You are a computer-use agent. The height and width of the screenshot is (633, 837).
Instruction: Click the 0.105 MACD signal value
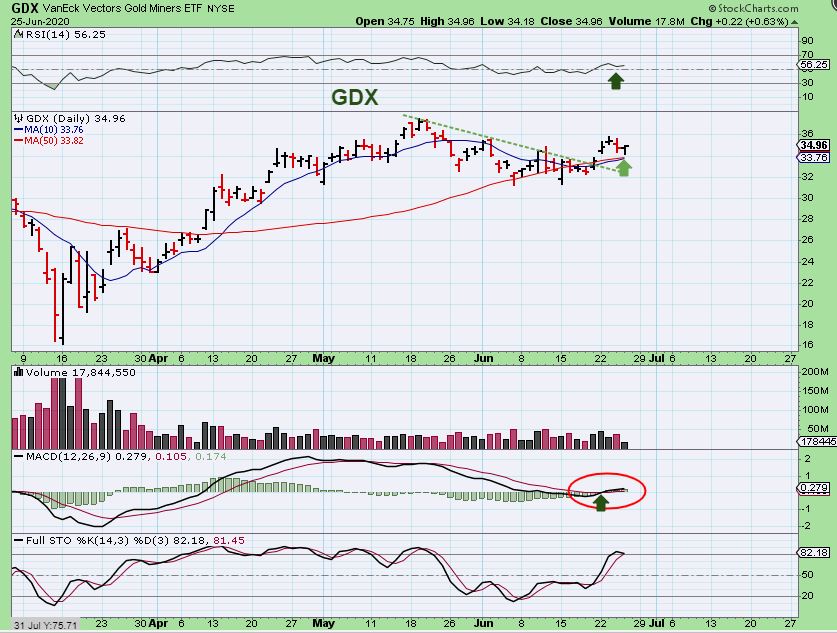coord(171,457)
